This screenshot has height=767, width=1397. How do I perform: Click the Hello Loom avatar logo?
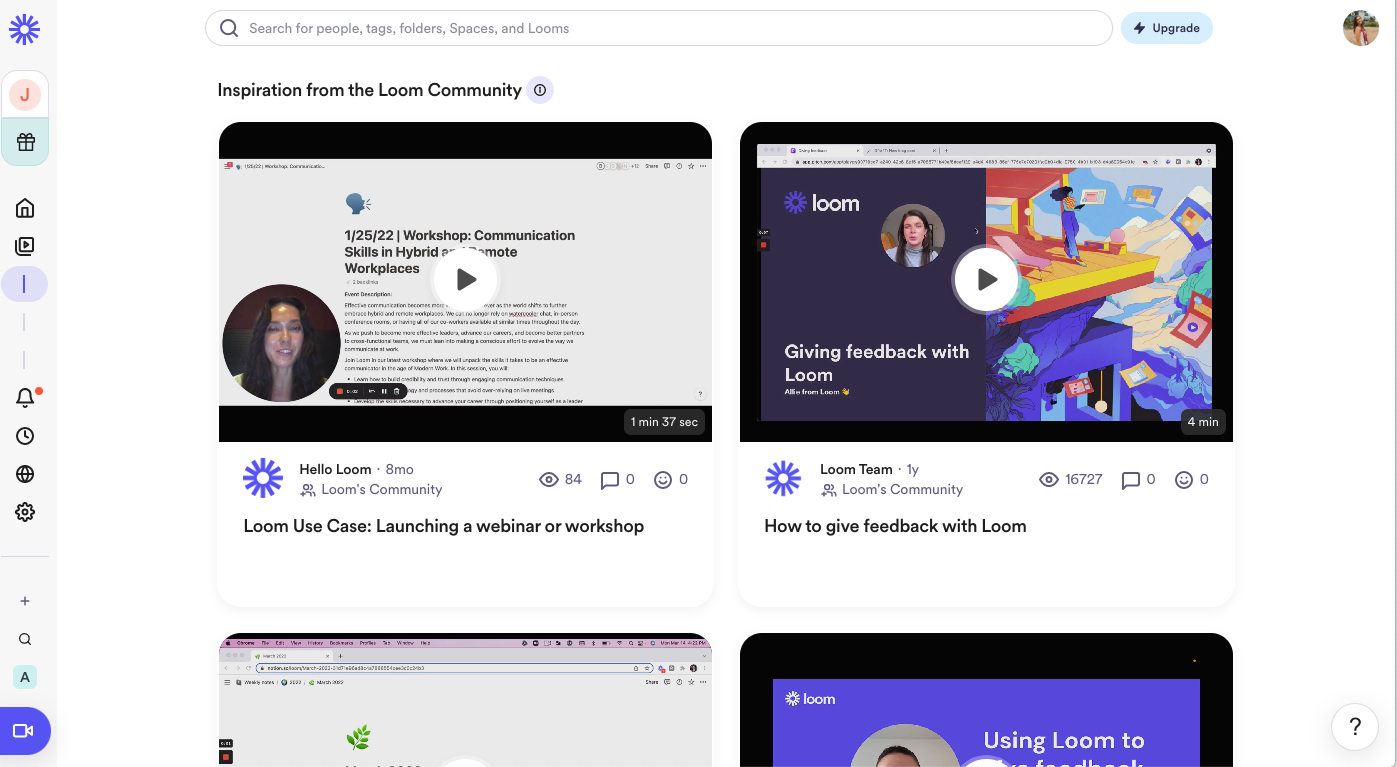[263, 478]
